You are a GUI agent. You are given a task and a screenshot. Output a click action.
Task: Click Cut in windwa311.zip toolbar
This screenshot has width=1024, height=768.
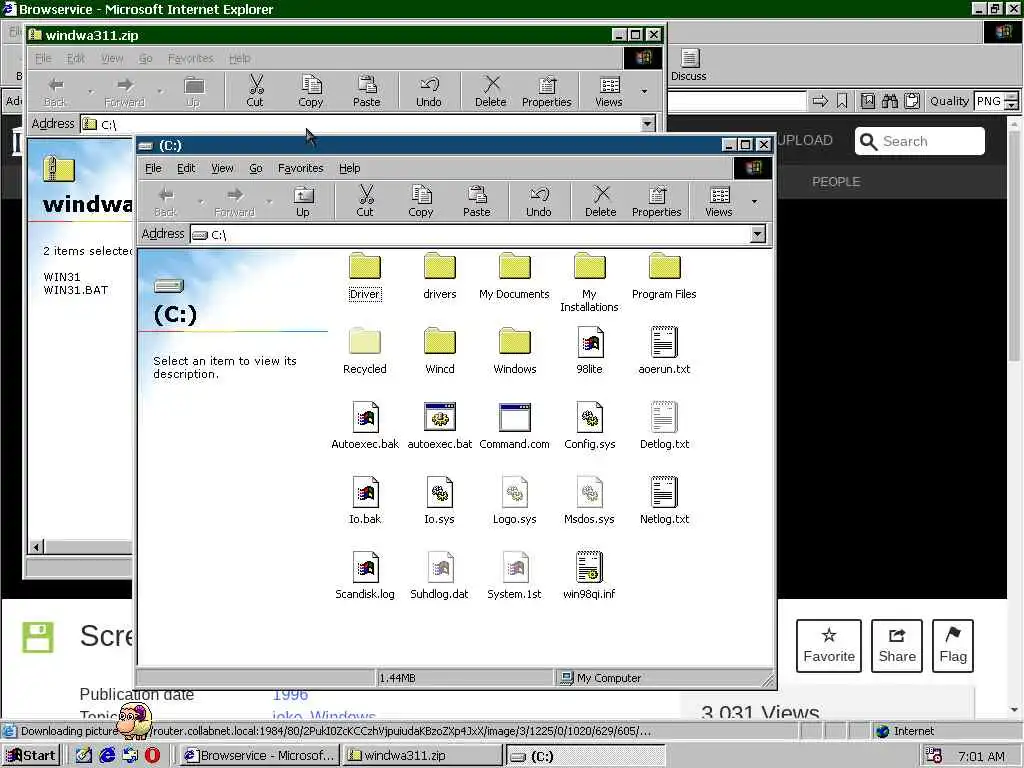(255, 91)
